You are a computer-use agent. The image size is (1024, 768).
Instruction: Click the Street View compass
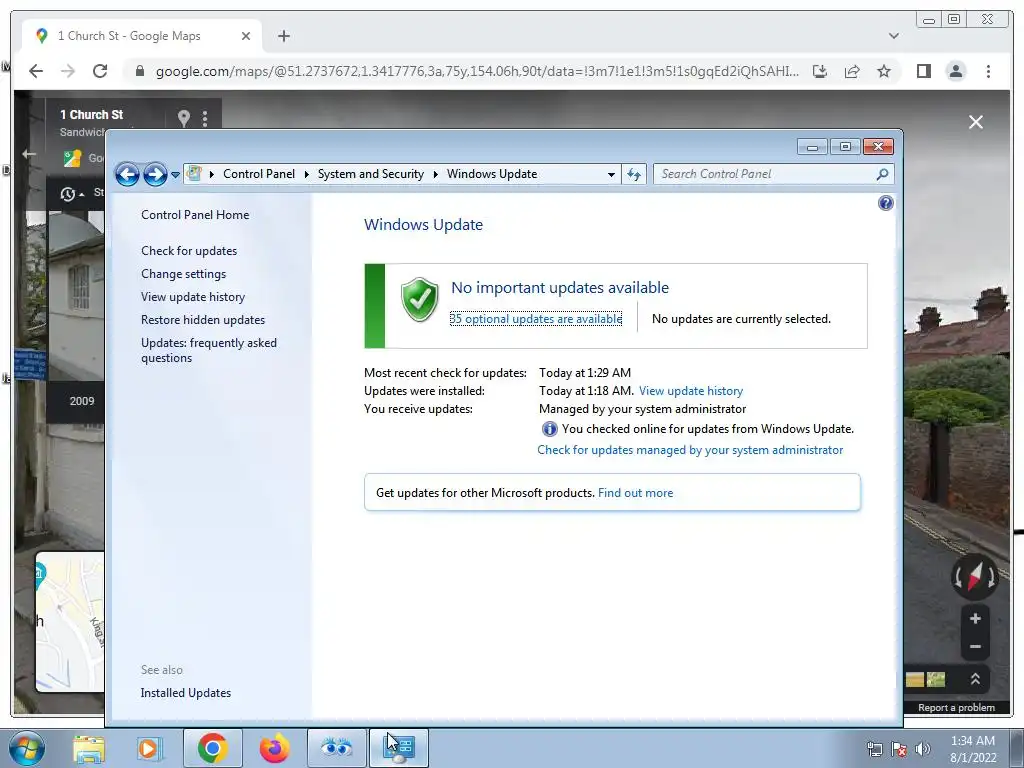[x=974, y=577]
